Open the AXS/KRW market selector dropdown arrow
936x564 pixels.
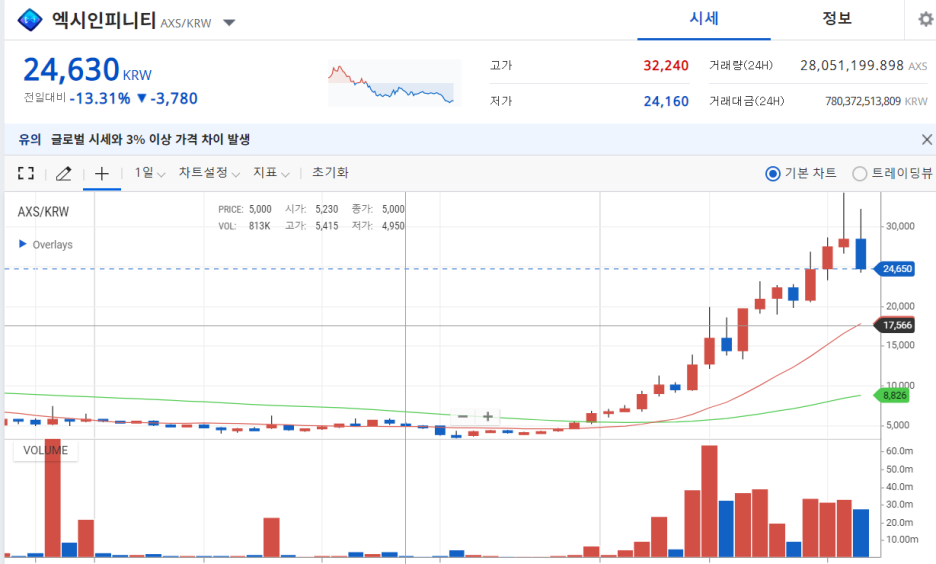click(229, 23)
